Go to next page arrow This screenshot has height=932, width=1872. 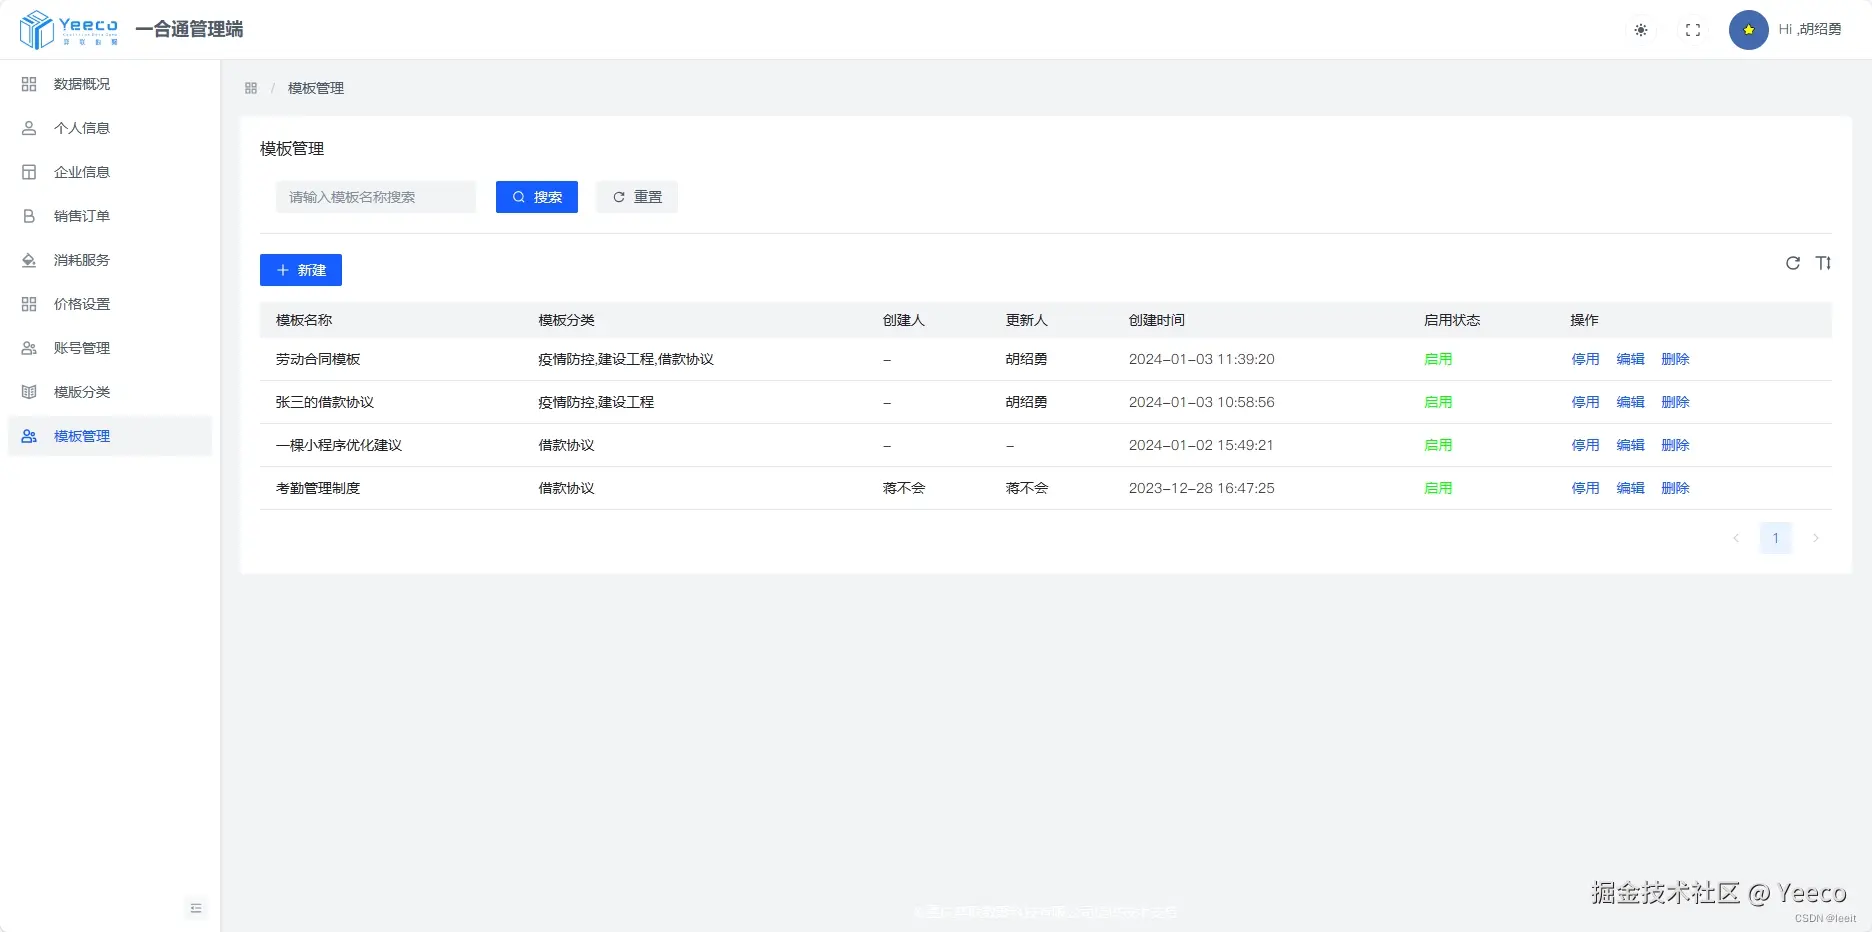(1816, 538)
